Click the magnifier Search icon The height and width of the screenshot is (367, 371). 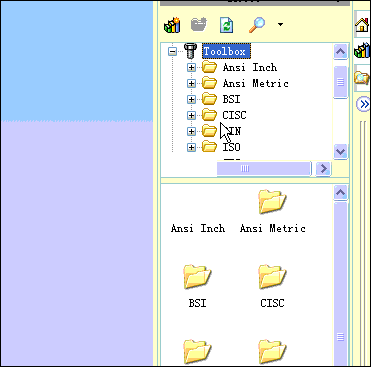tap(257, 25)
